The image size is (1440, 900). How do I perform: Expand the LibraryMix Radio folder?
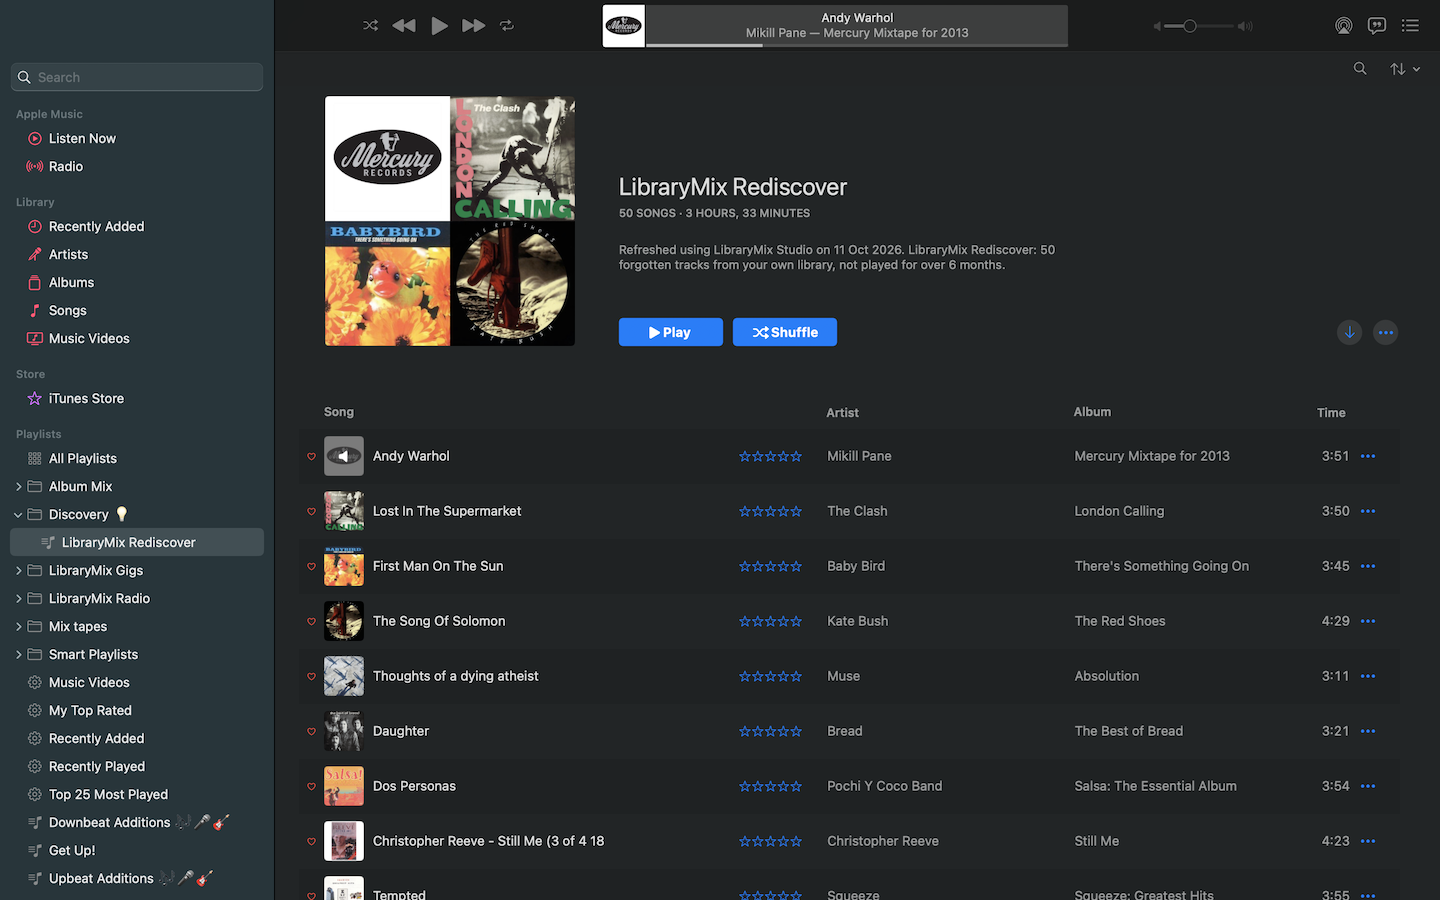click(x=18, y=599)
